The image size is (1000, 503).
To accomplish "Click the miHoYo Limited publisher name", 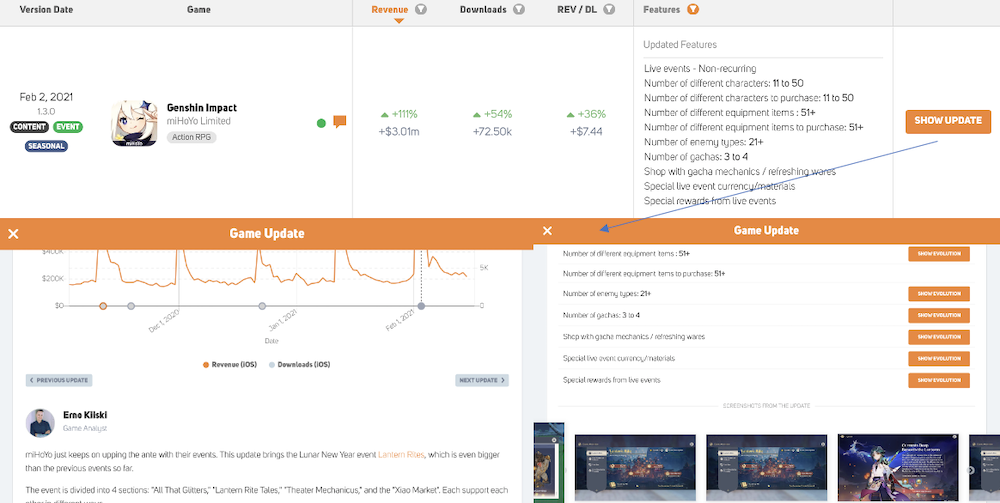I will coord(199,121).
